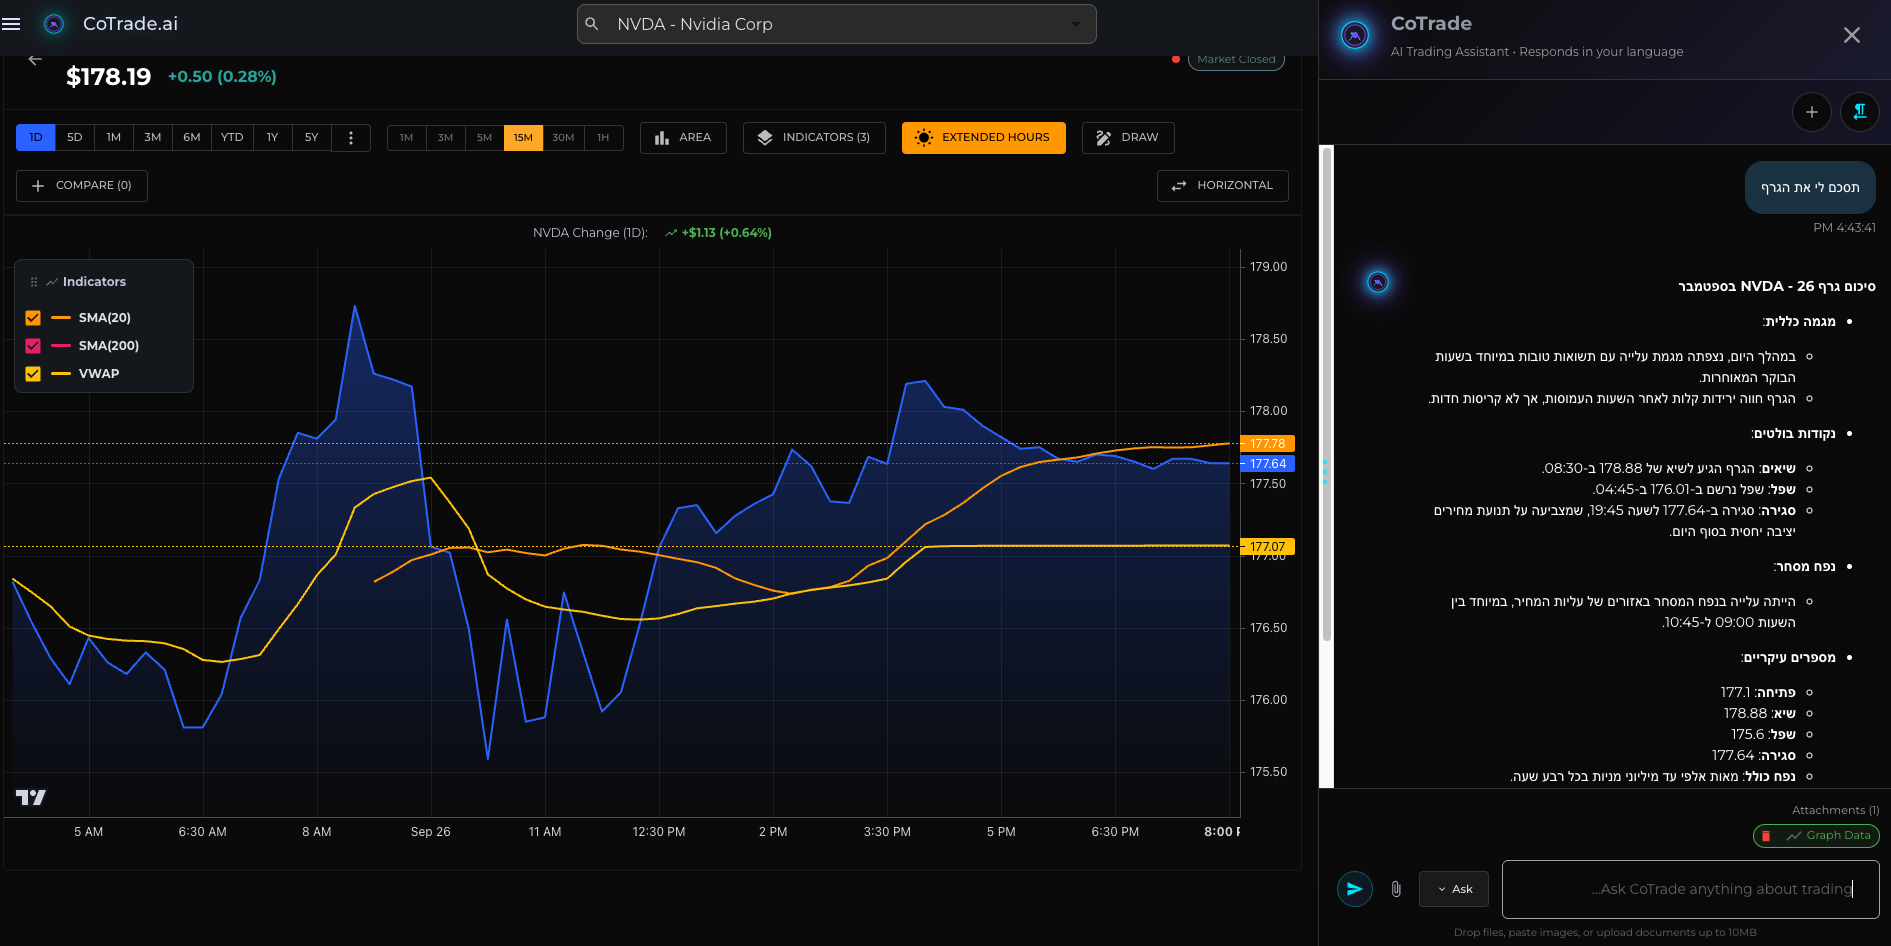Uncheck the VWAP indicator
Viewport: 1891px width, 946px height.
[x=33, y=374]
